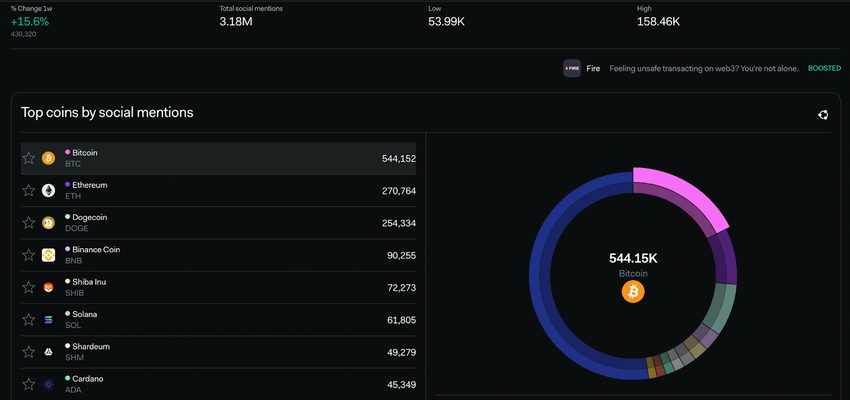The width and height of the screenshot is (850, 400).
Task: Favorite Cardano with its star icon
Action: click(x=29, y=384)
